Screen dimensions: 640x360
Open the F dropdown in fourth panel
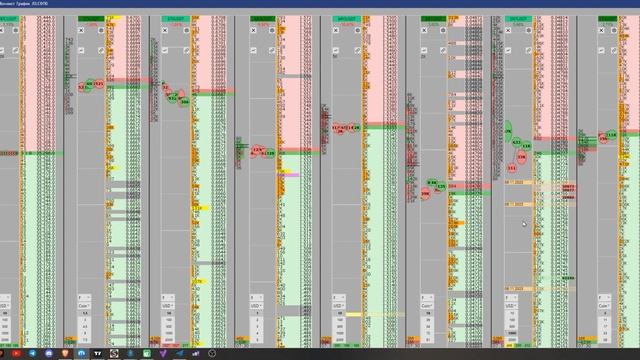257,298
